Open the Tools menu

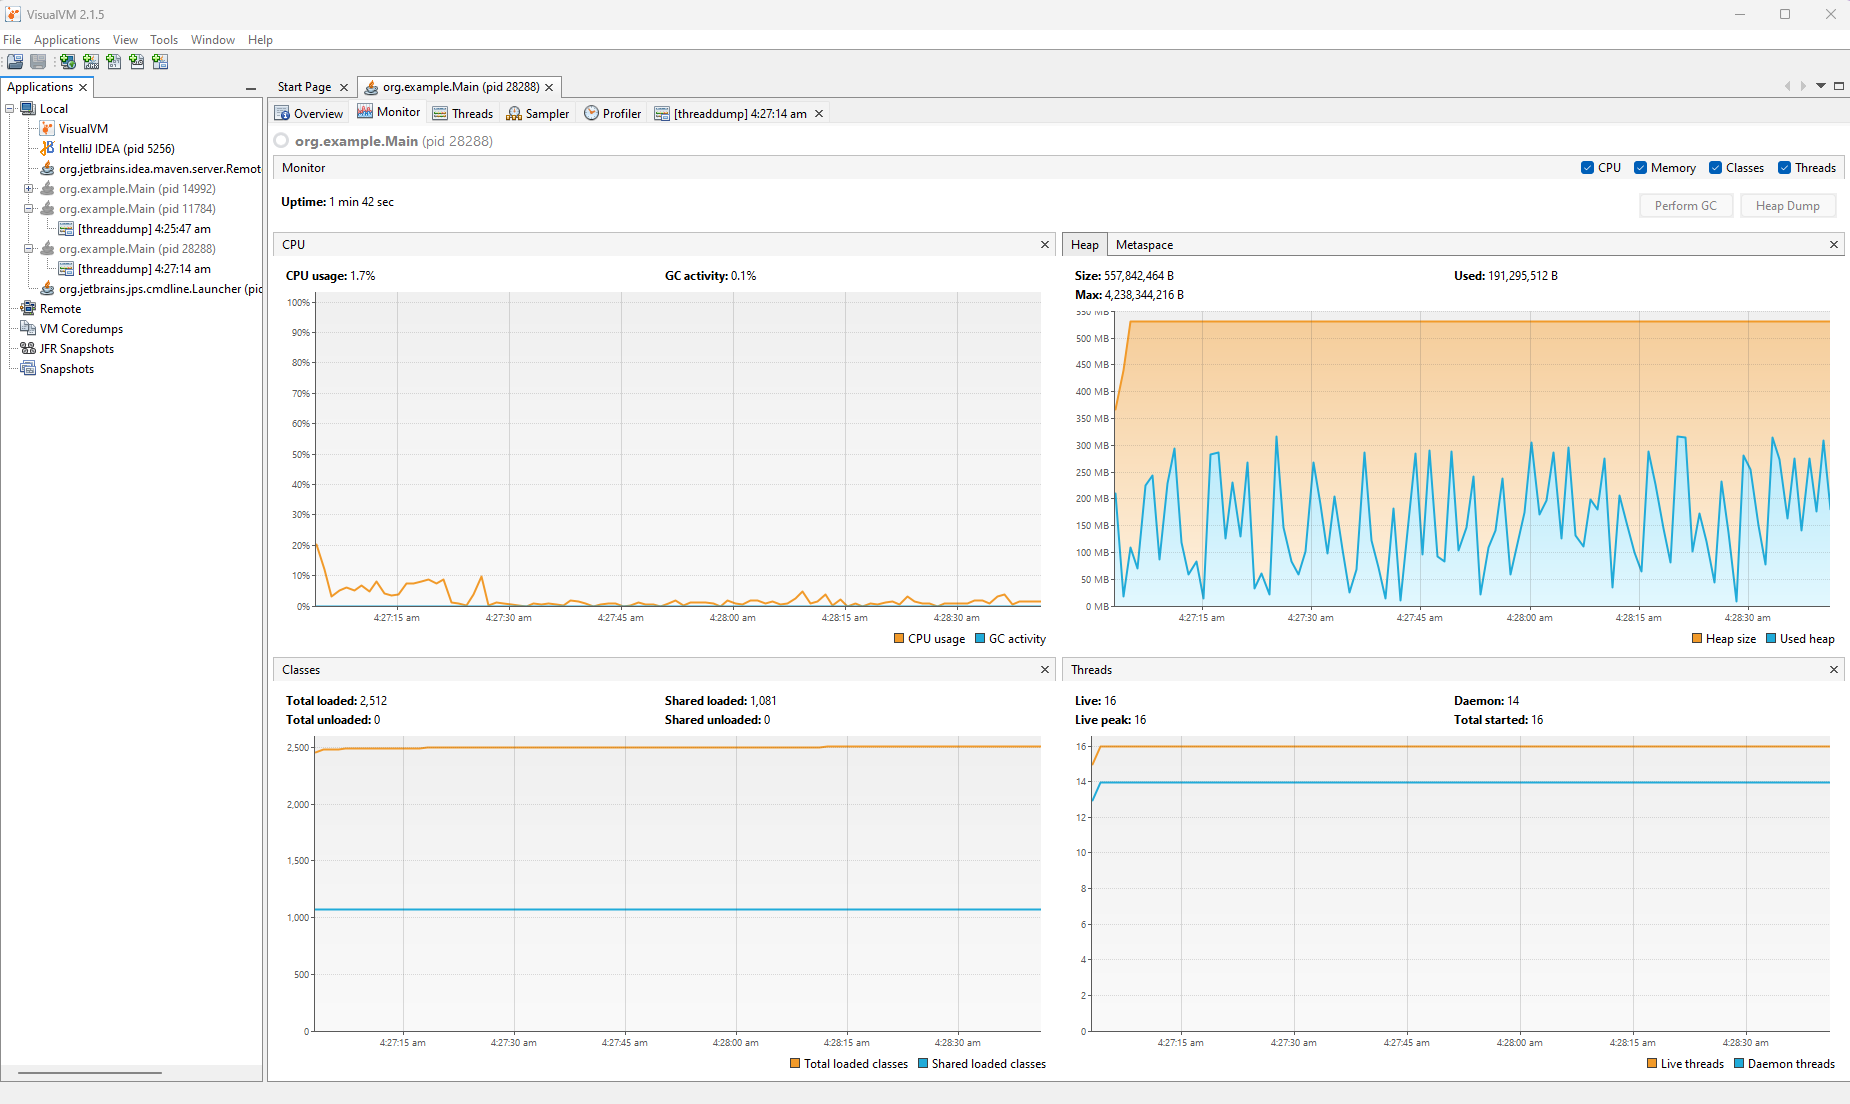click(163, 39)
